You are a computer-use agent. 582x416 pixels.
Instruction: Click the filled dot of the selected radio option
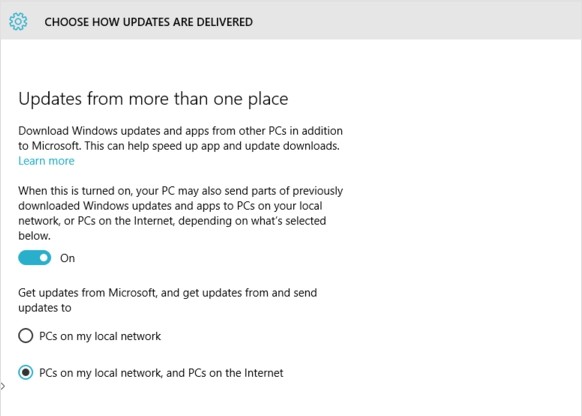26,373
